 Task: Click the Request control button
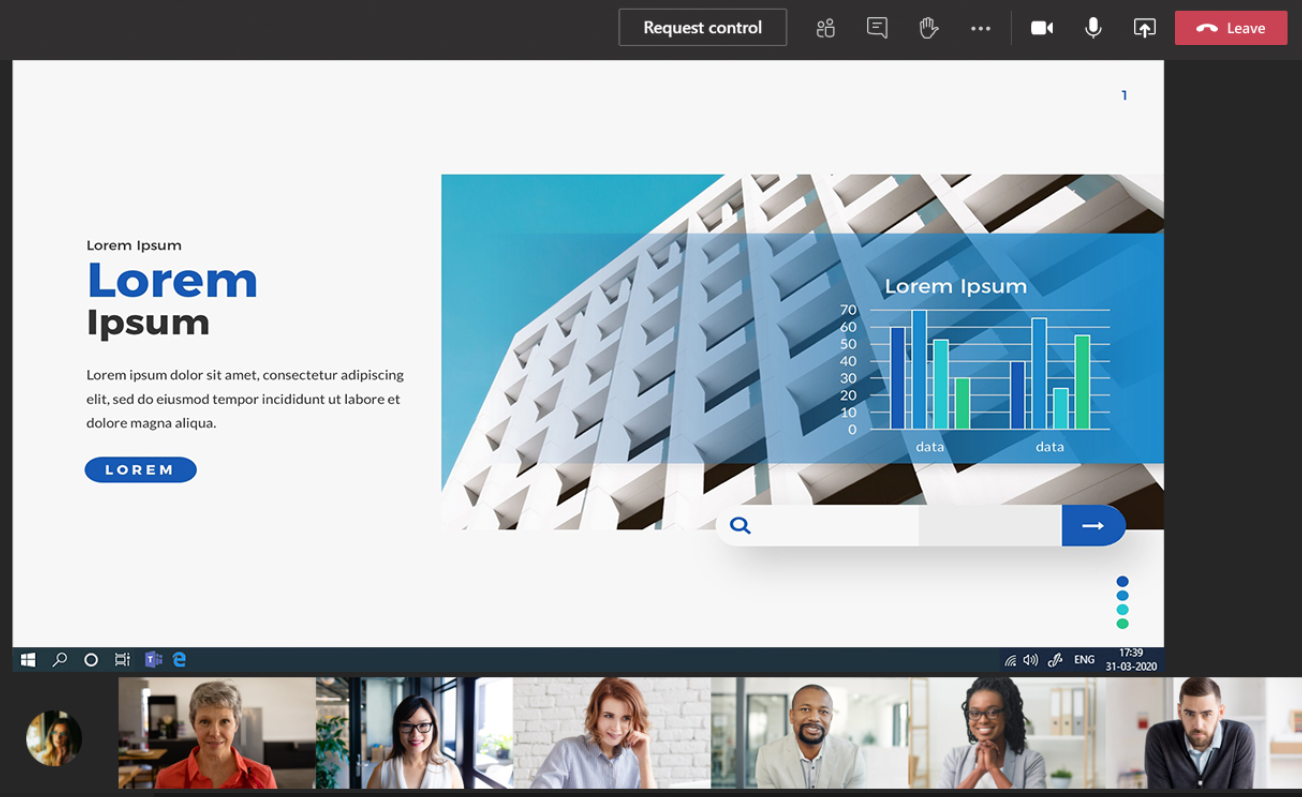tap(702, 28)
